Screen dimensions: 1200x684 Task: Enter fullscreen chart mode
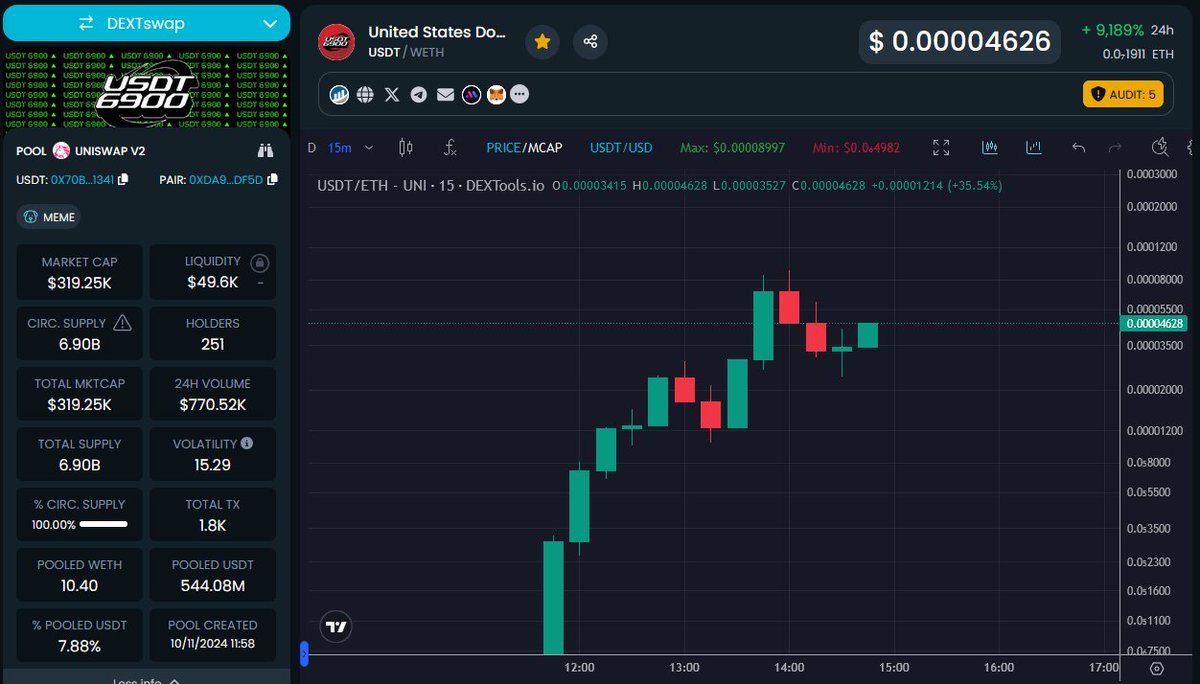941,148
